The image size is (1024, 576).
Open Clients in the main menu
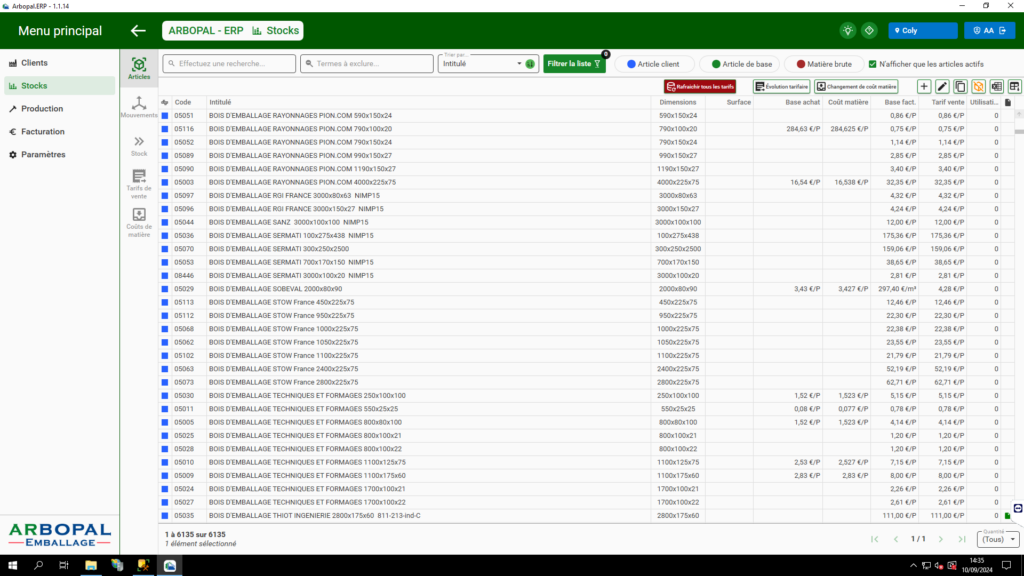pos(59,63)
